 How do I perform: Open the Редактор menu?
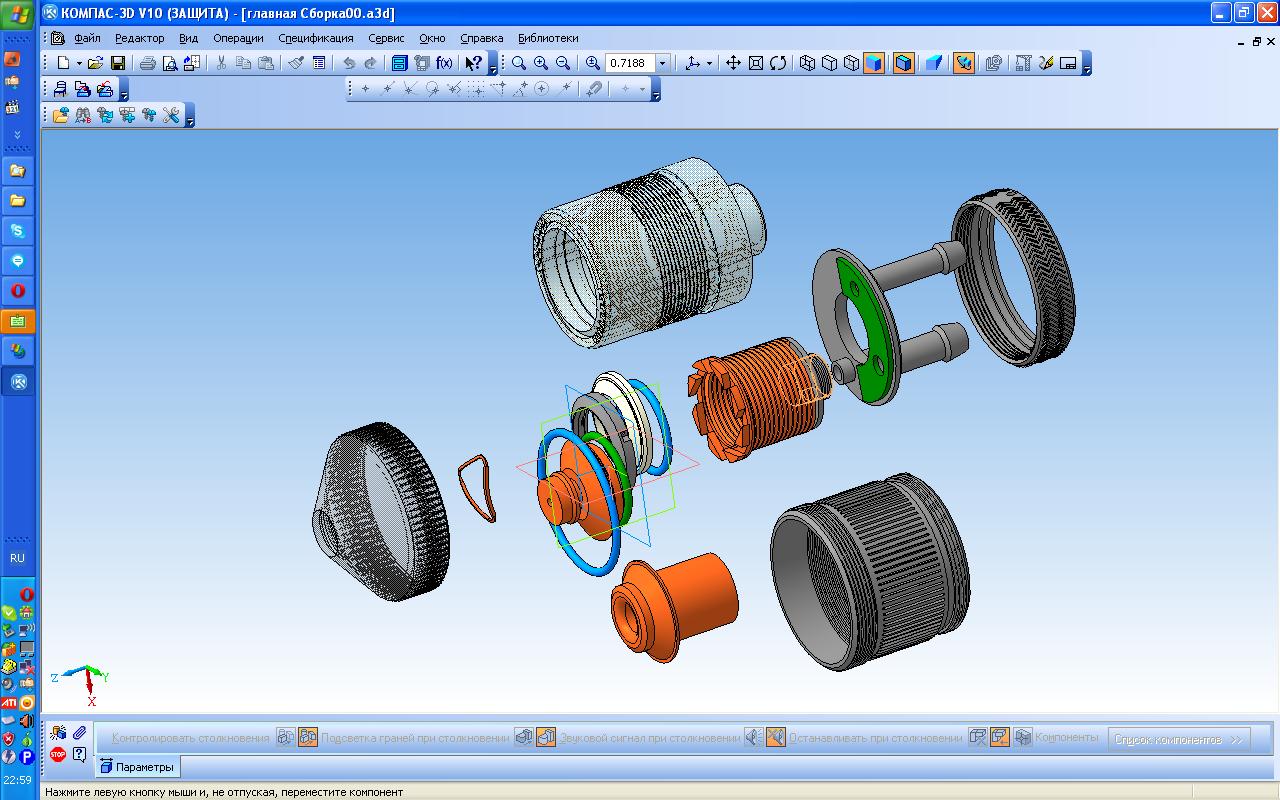point(140,38)
